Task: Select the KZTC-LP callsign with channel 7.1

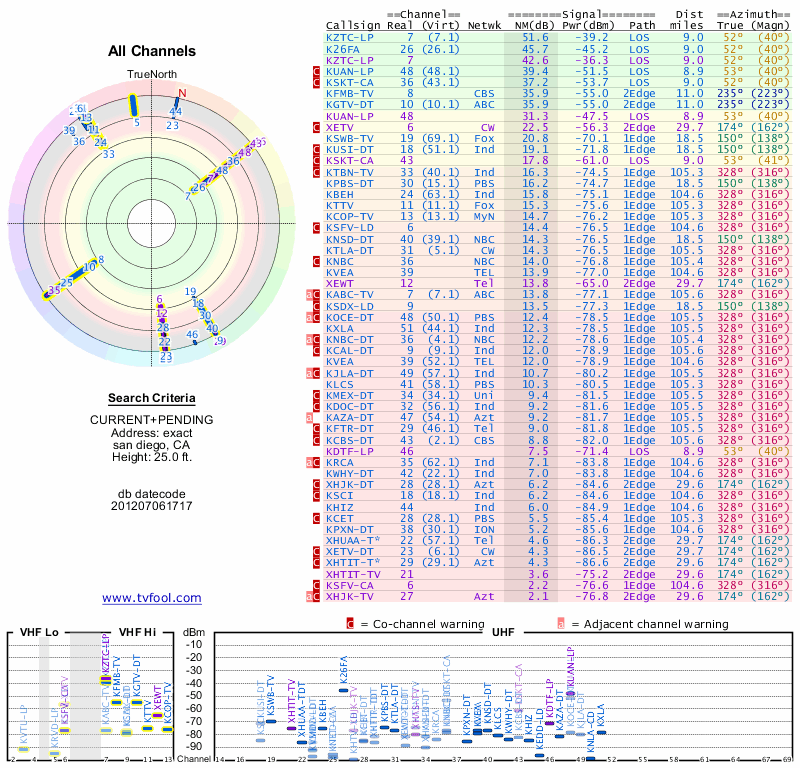Action: coord(349,37)
